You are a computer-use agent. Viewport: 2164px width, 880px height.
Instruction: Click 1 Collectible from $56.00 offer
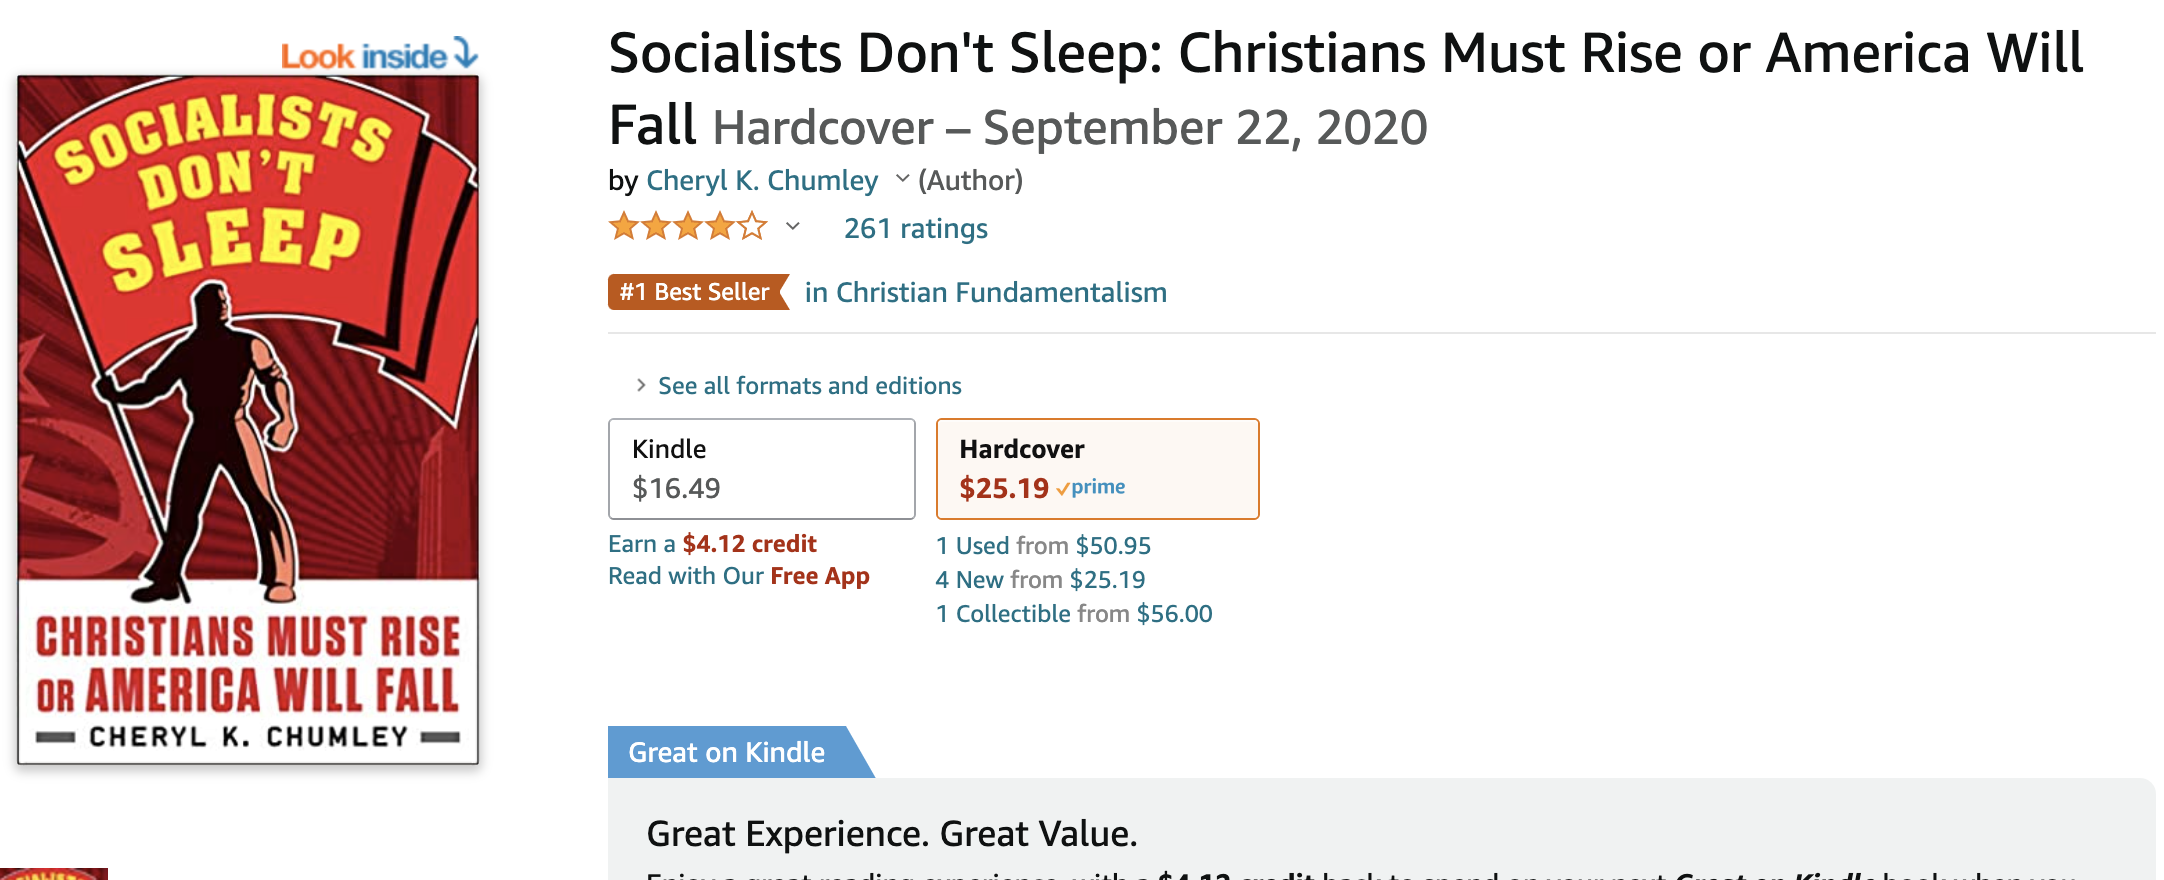pyautogui.click(x=1074, y=614)
